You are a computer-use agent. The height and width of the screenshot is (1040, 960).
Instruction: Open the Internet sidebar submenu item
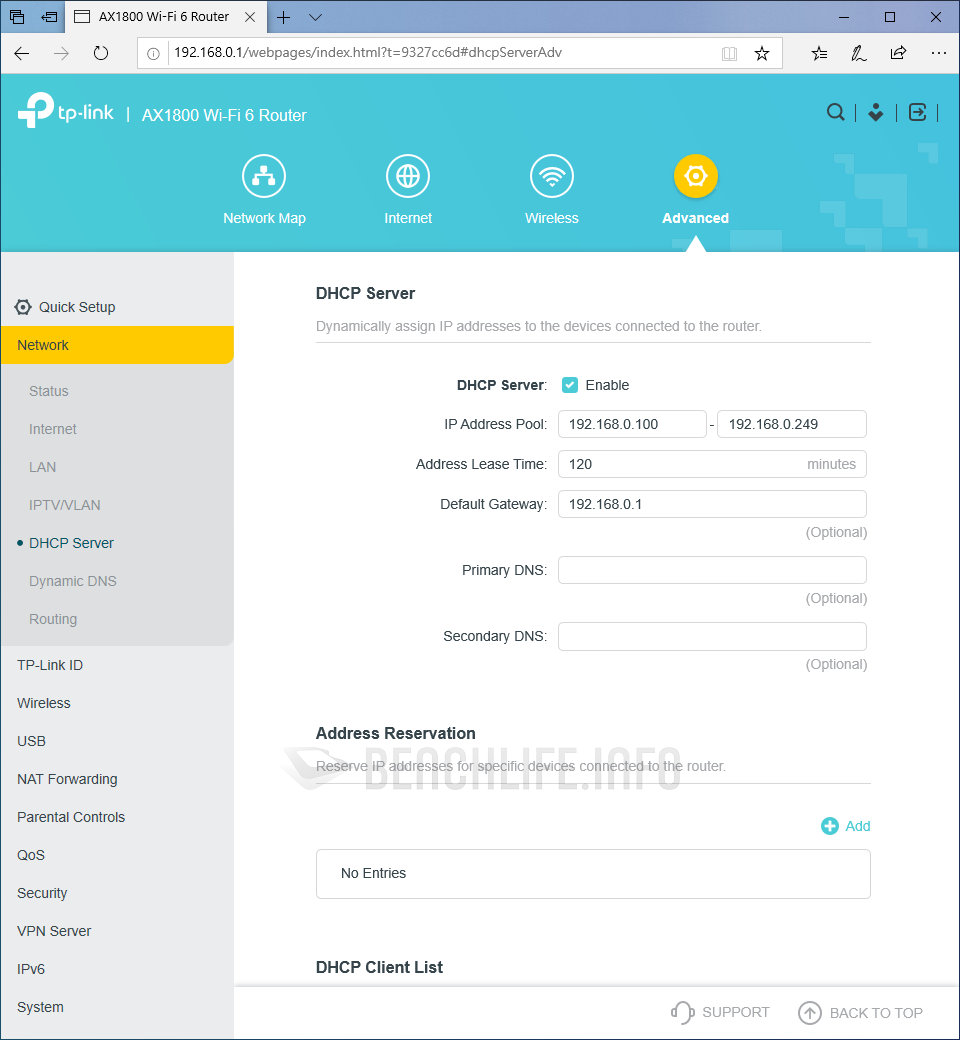pyautogui.click(x=52, y=429)
